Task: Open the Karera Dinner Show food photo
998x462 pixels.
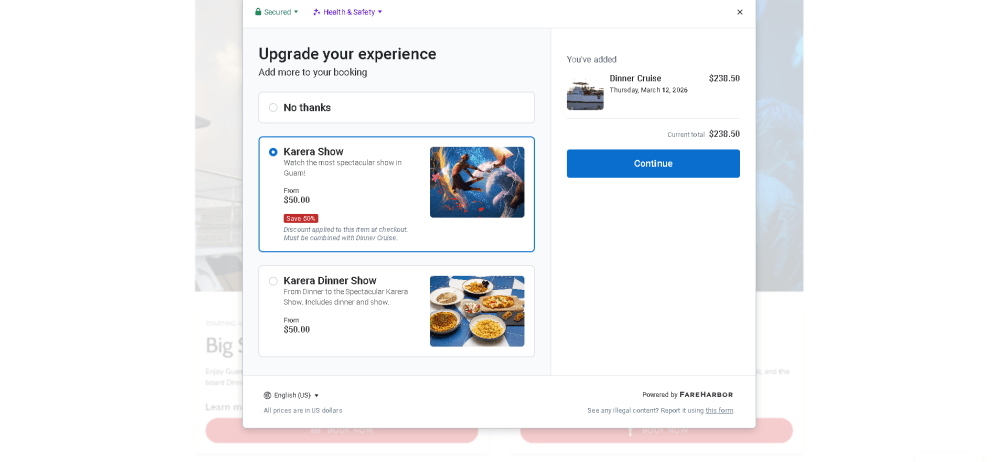Action: pyautogui.click(x=477, y=311)
